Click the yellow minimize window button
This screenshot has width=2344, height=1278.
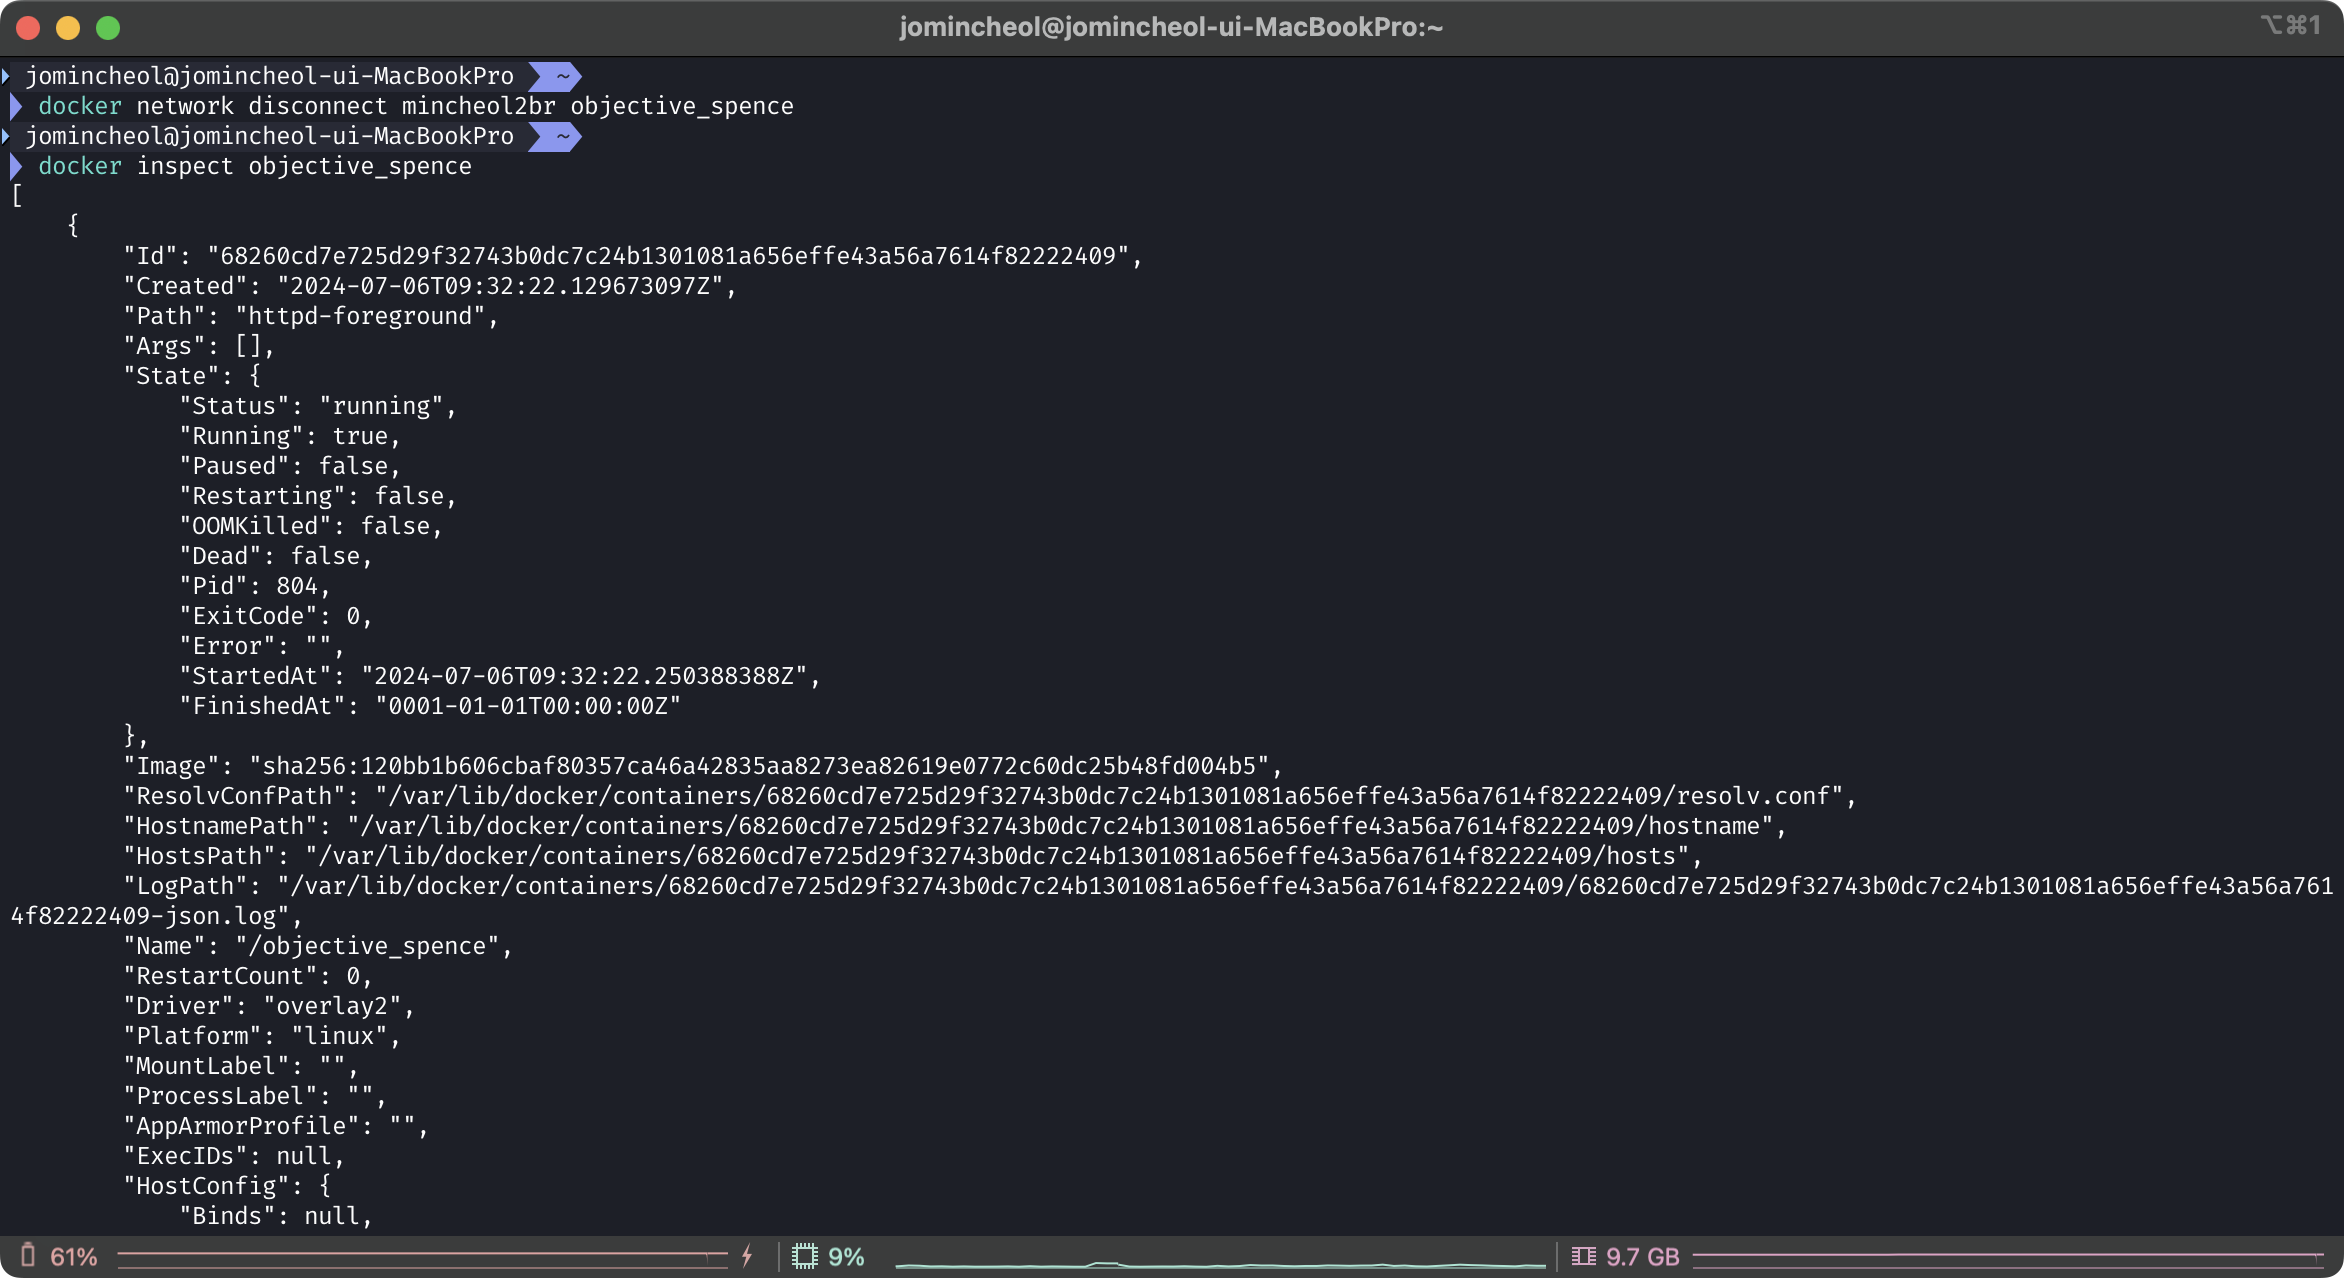(x=68, y=28)
